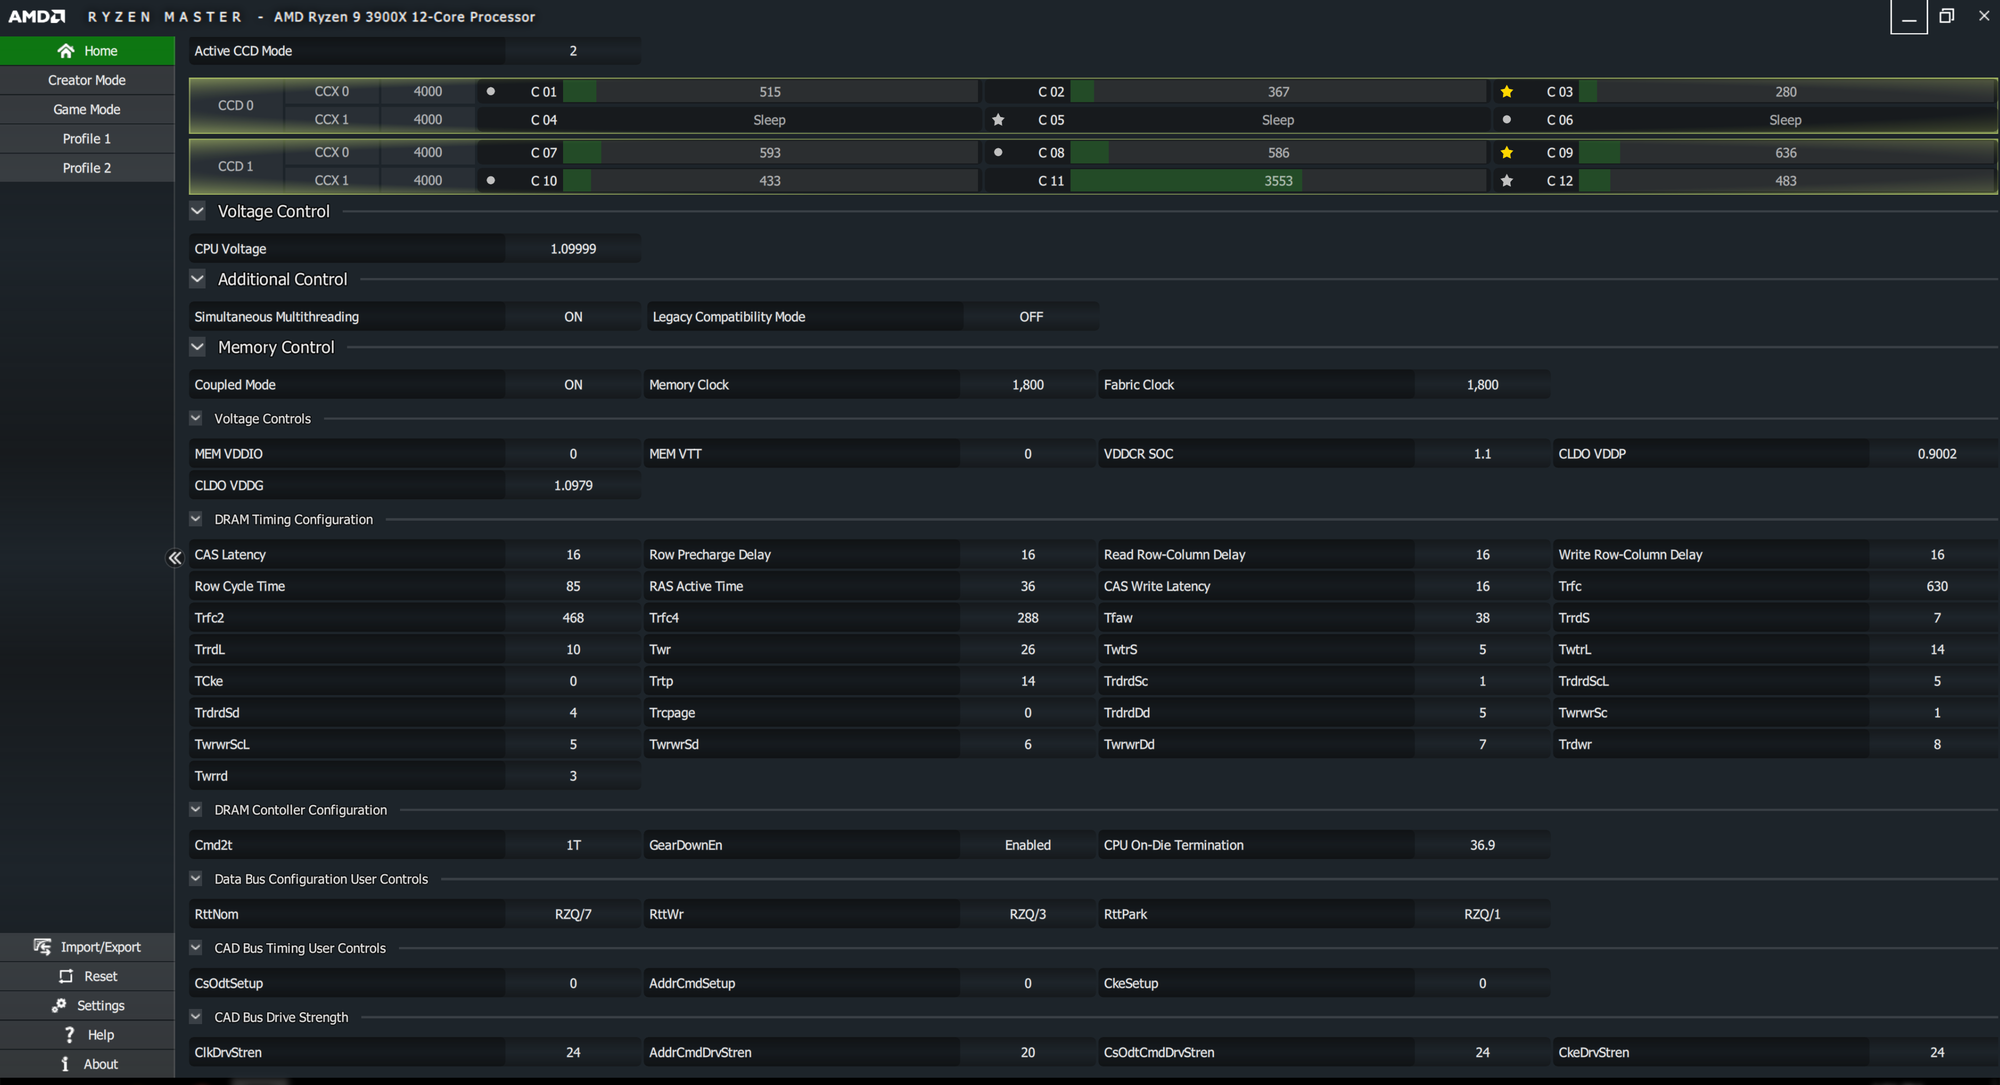
Task: Click the Import/Export icon
Action: 42,946
